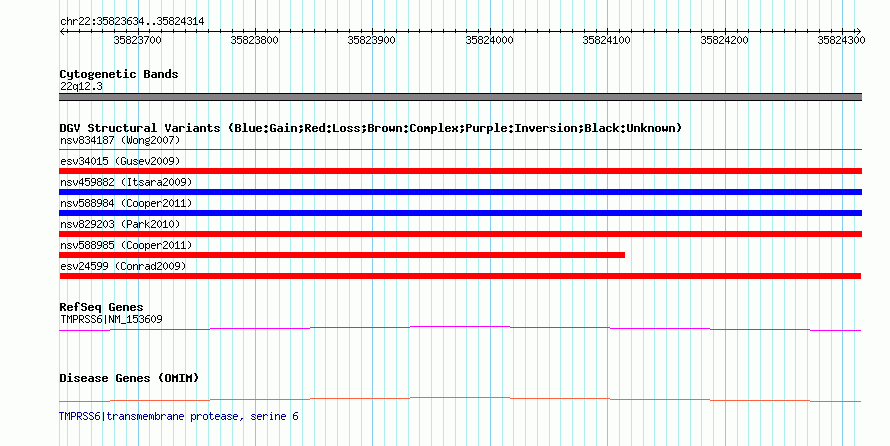Click ruler position 35824100

[x=607, y=40]
